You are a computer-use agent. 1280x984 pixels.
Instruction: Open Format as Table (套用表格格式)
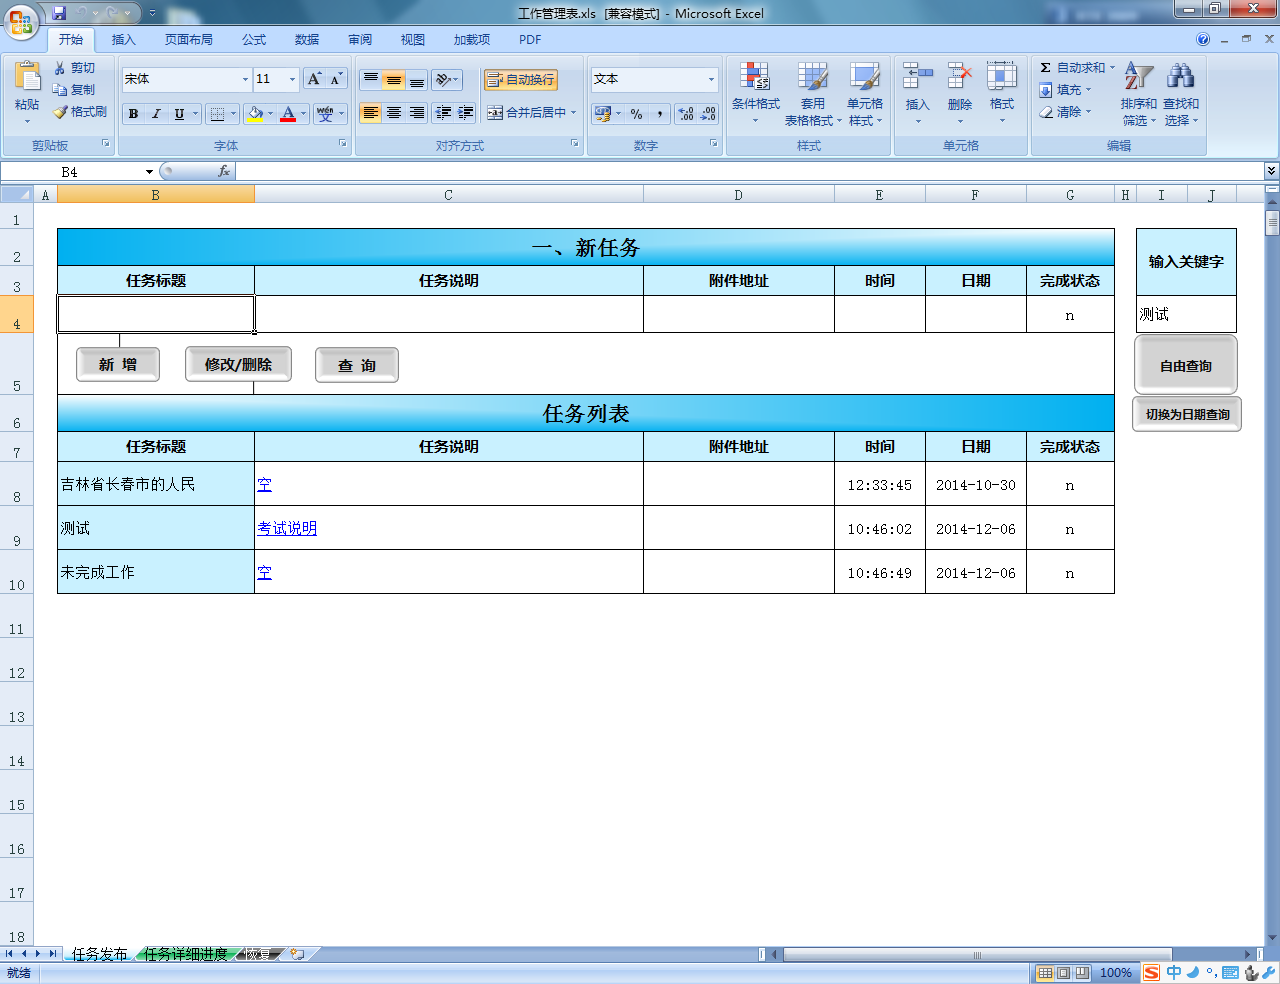pos(813,93)
